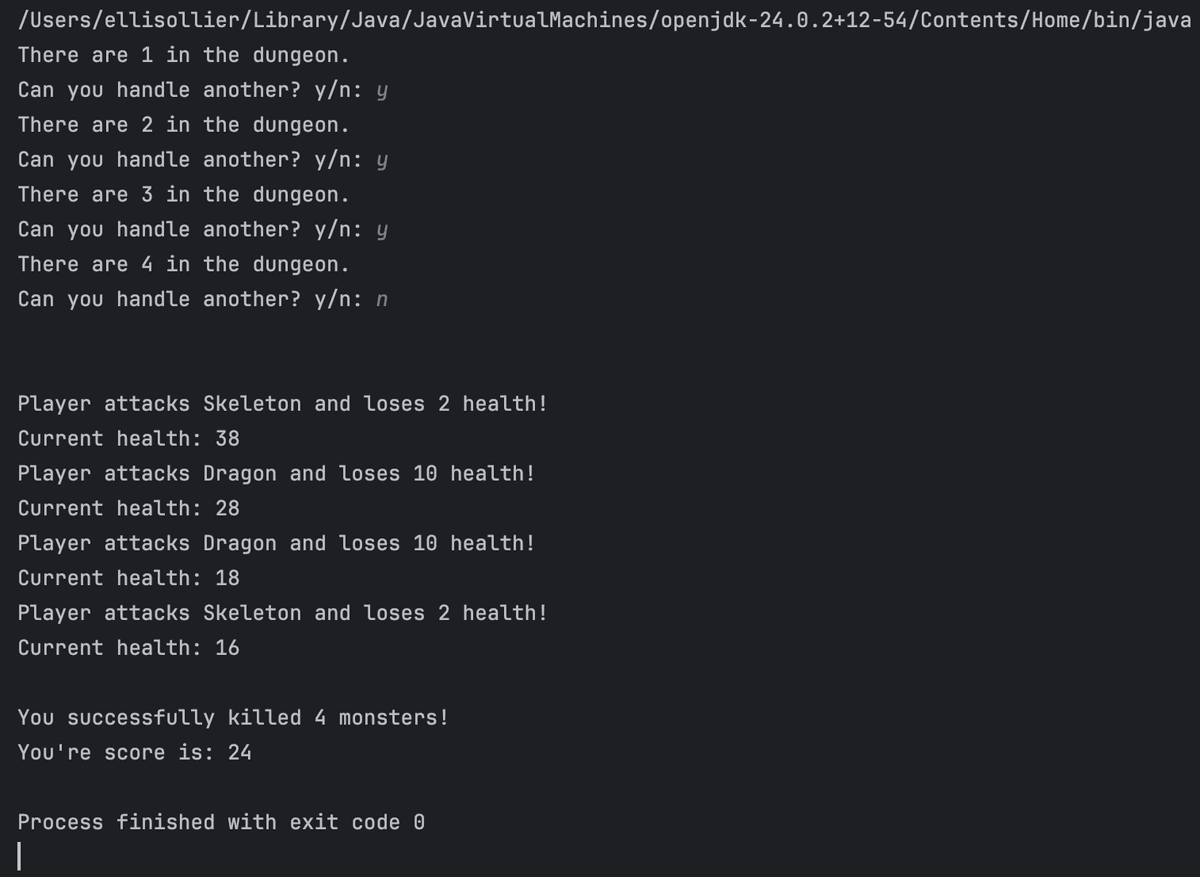Click the "Current health: 16" line
This screenshot has height=877, width=1200.
coord(129,648)
